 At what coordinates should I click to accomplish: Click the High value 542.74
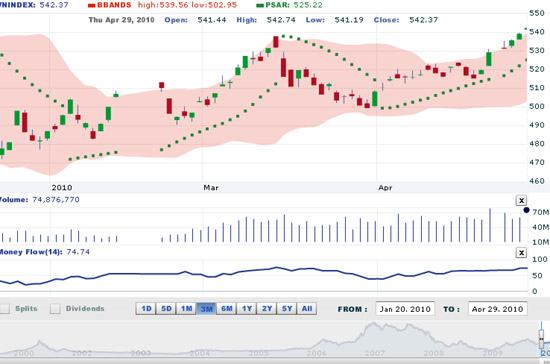pyautogui.click(x=281, y=20)
